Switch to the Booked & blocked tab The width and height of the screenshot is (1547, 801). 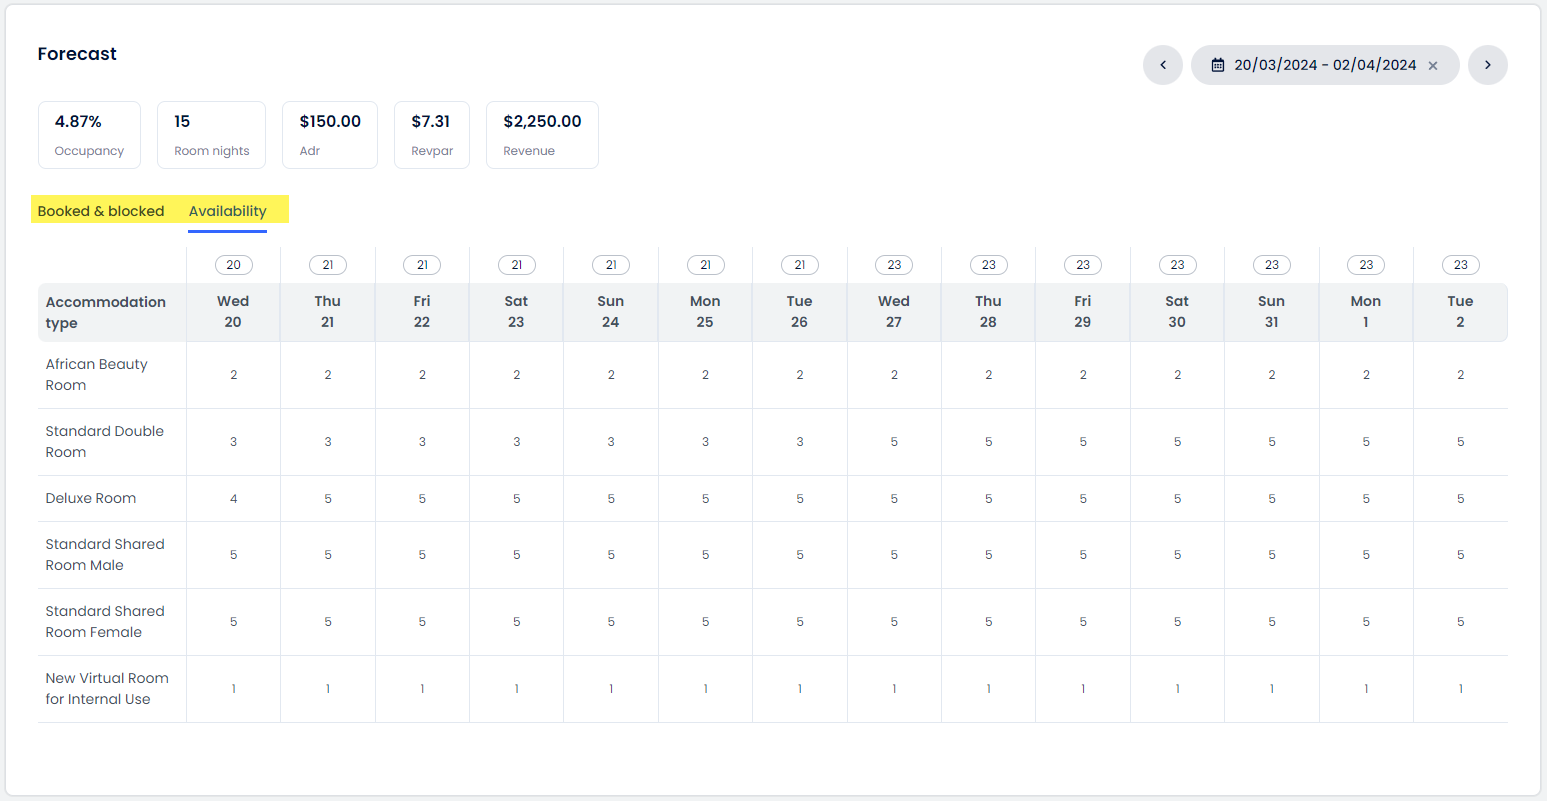pos(101,211)
